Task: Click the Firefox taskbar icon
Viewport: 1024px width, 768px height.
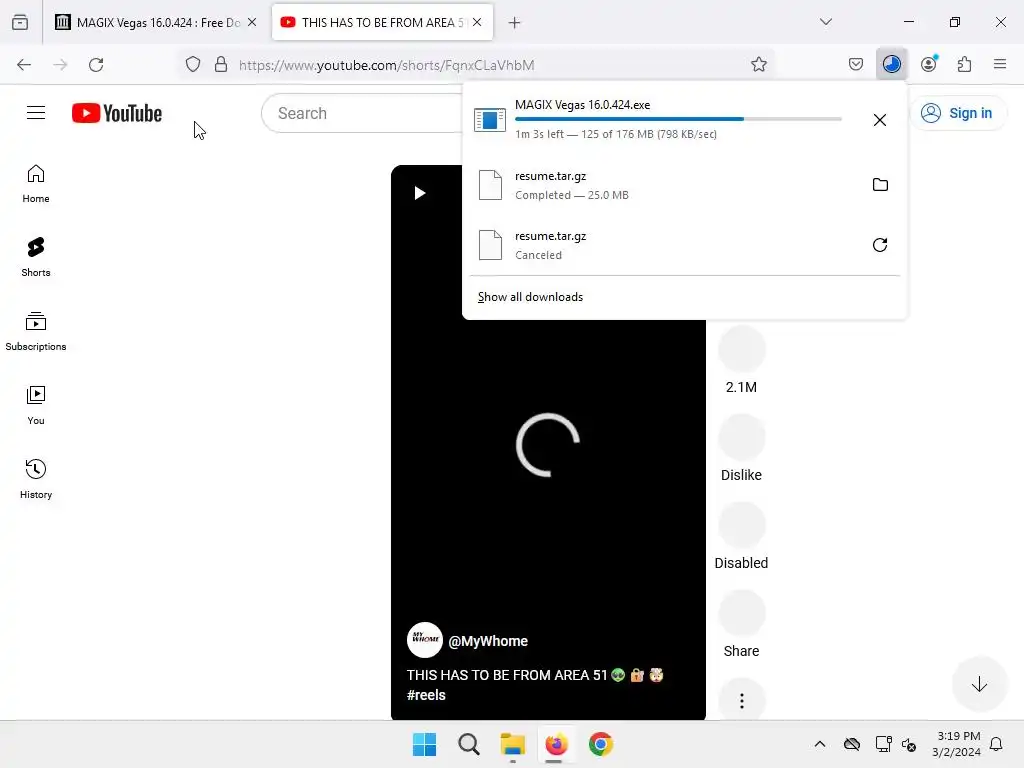Action: 556,744
